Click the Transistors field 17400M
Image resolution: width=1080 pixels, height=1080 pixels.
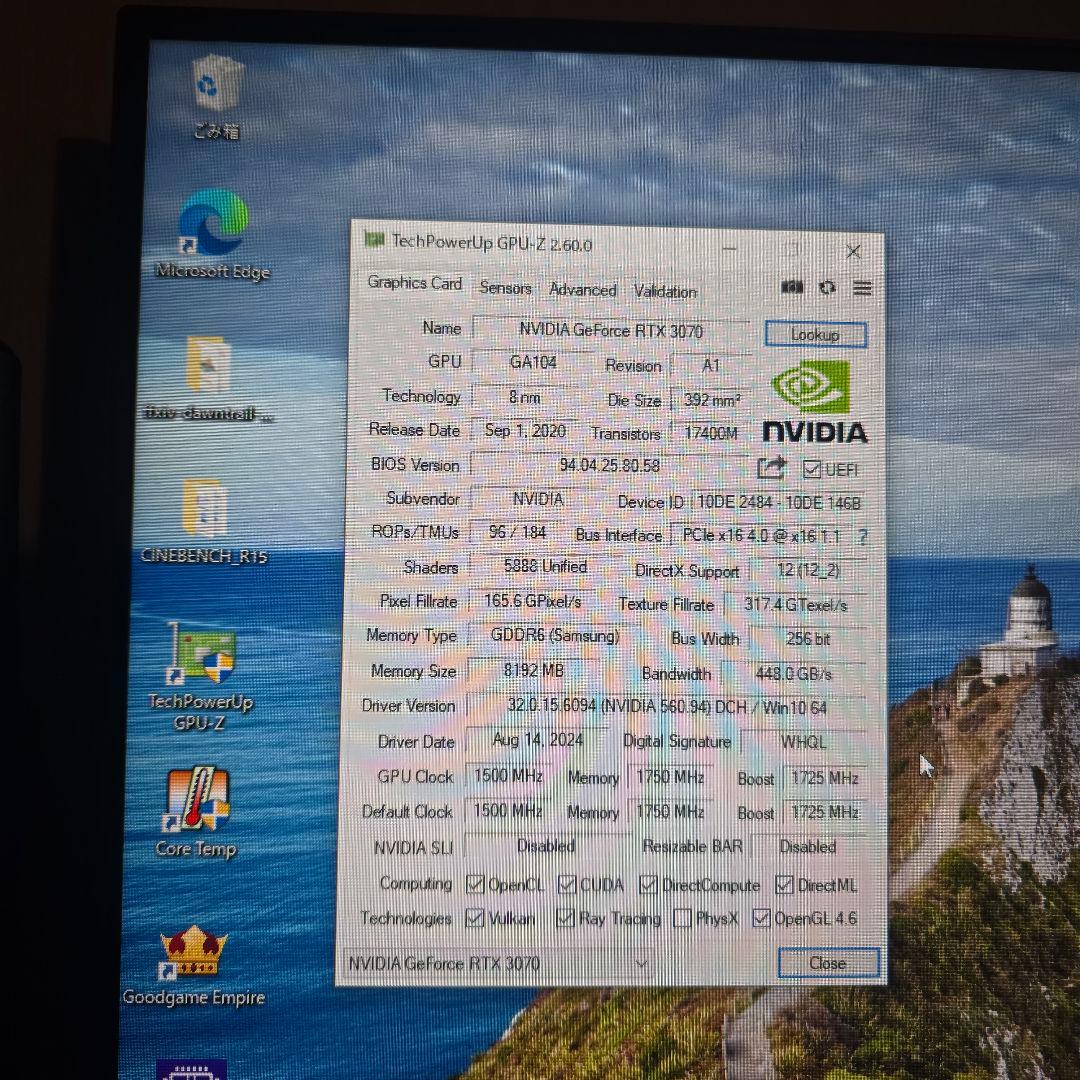click(710, 433)
